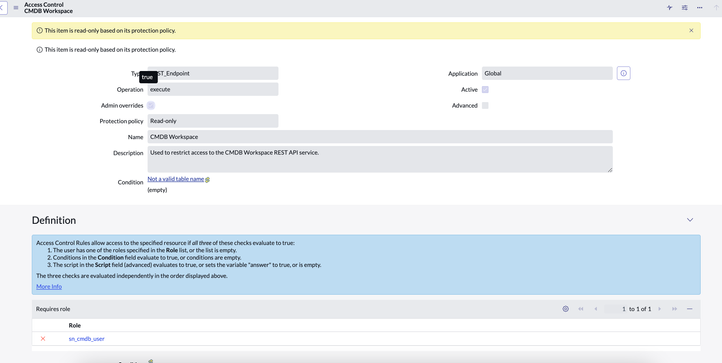Click the info icon in read-only message
722x363 pixels.
[40, 50]
